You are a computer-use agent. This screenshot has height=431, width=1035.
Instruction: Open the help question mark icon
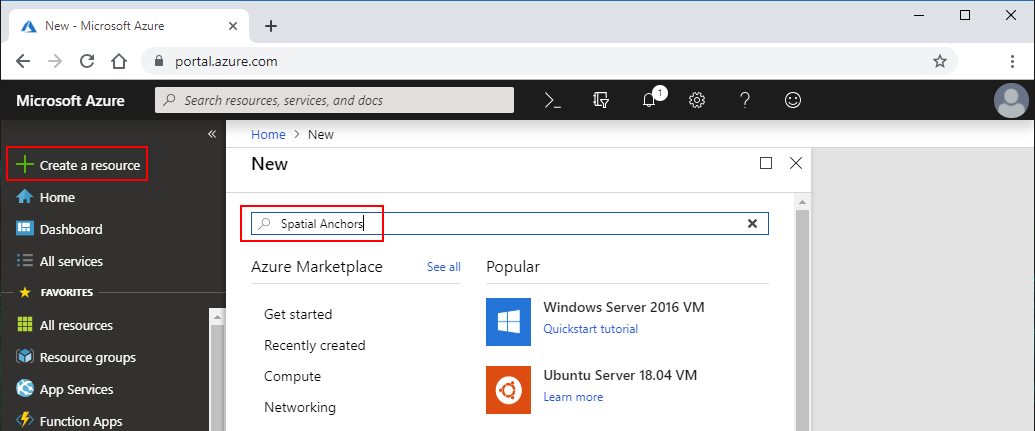click(745, 100)
